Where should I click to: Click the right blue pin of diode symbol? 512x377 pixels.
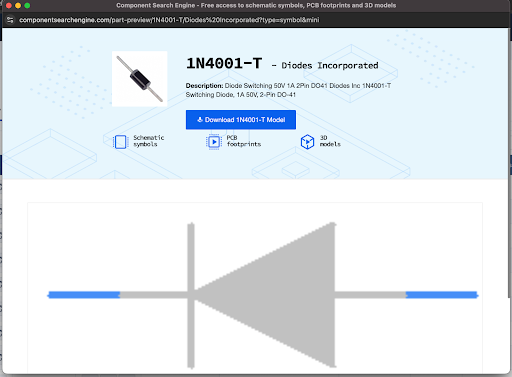click(442, 295)
